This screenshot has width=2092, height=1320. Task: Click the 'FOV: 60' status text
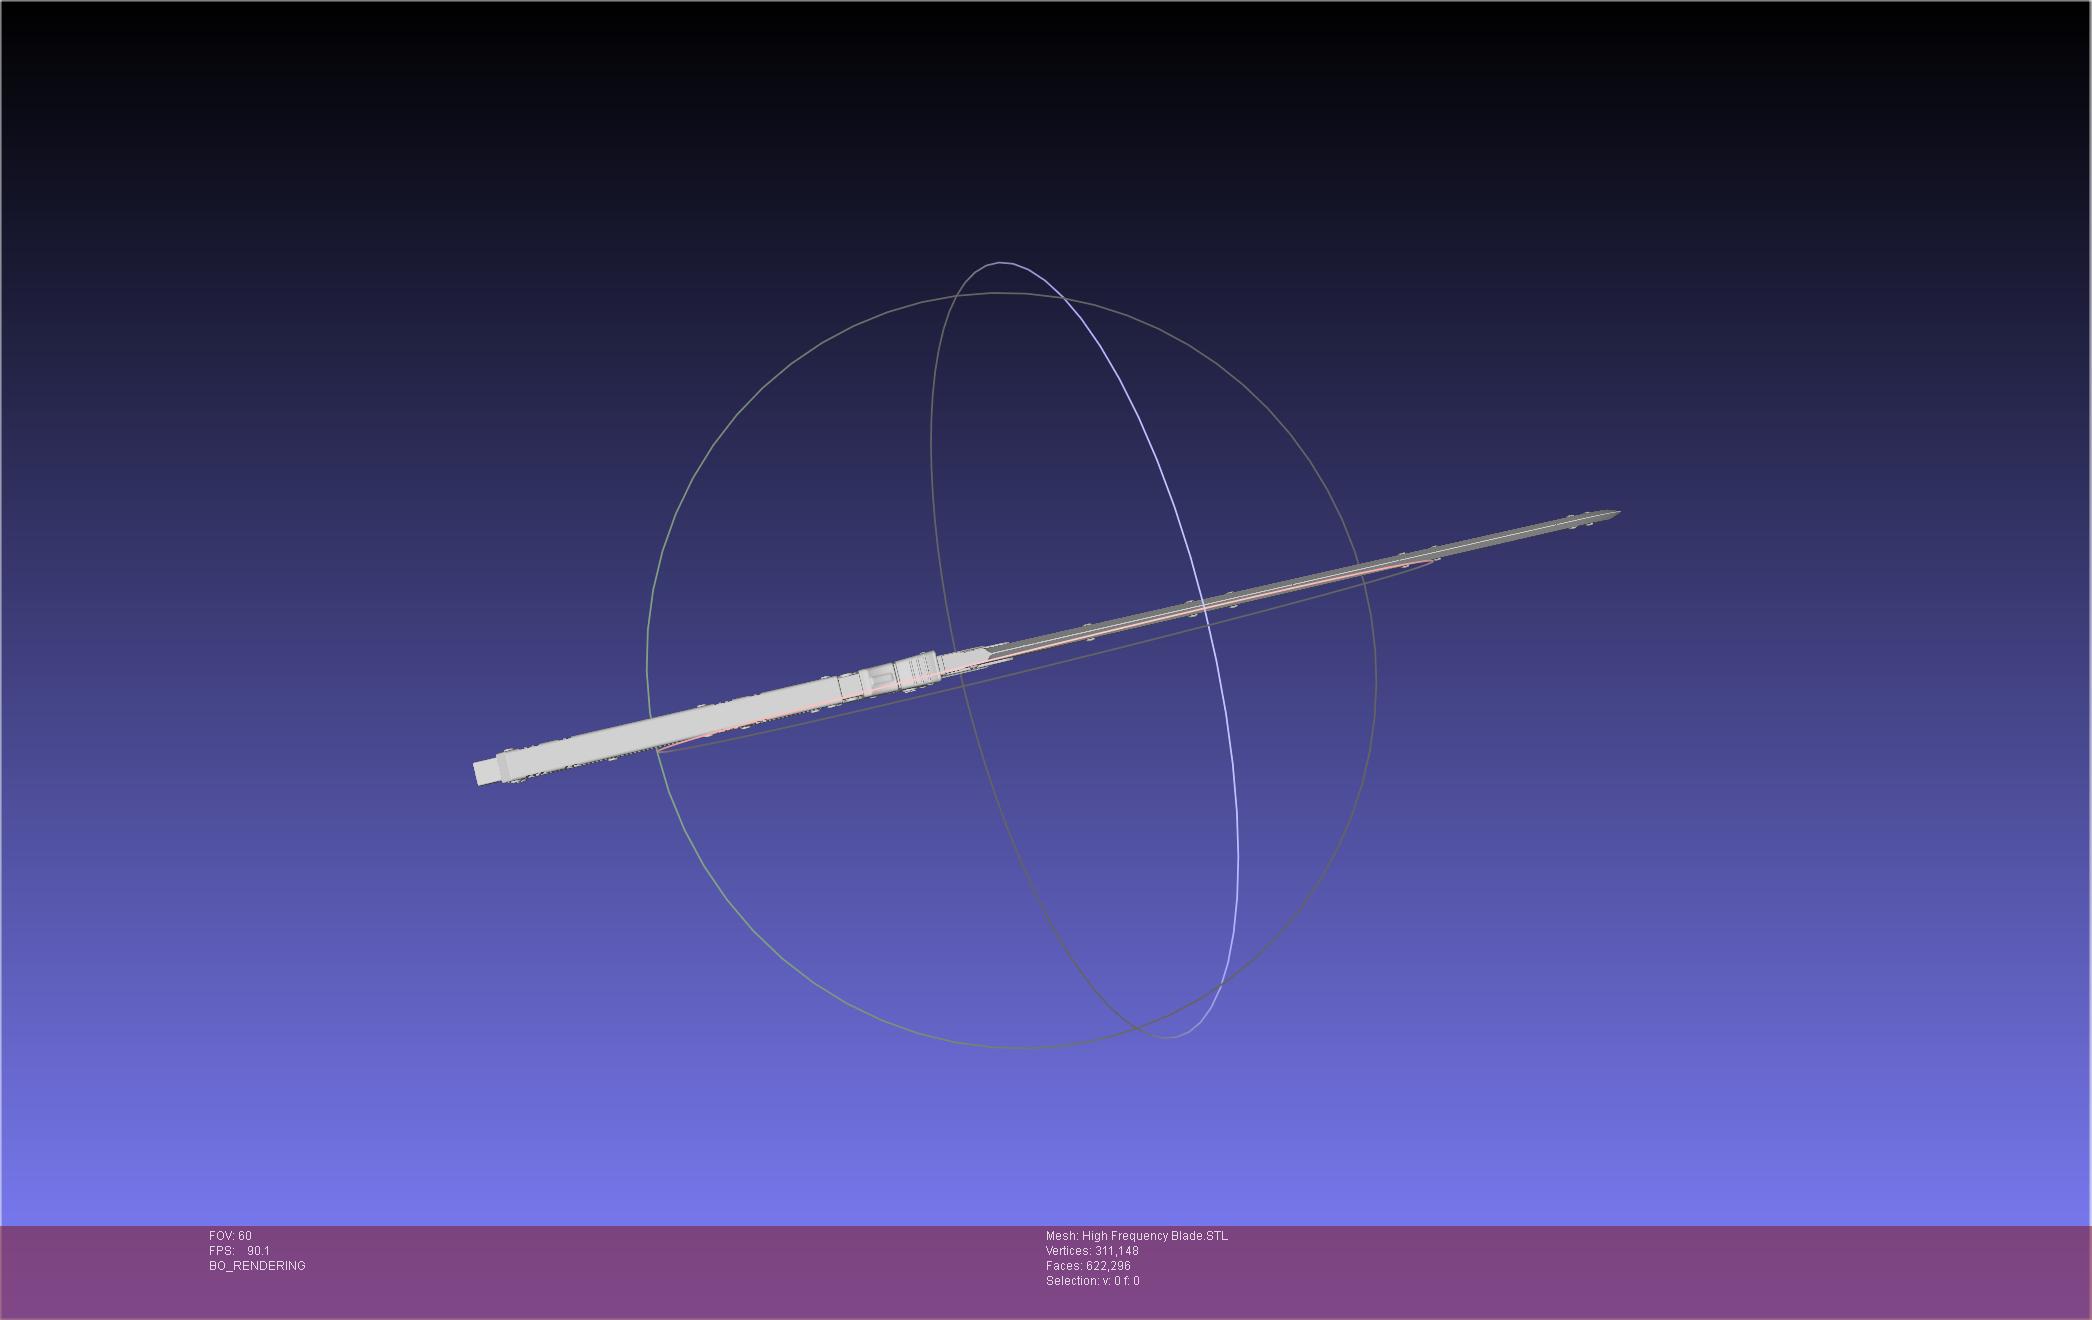(230, 1236)
